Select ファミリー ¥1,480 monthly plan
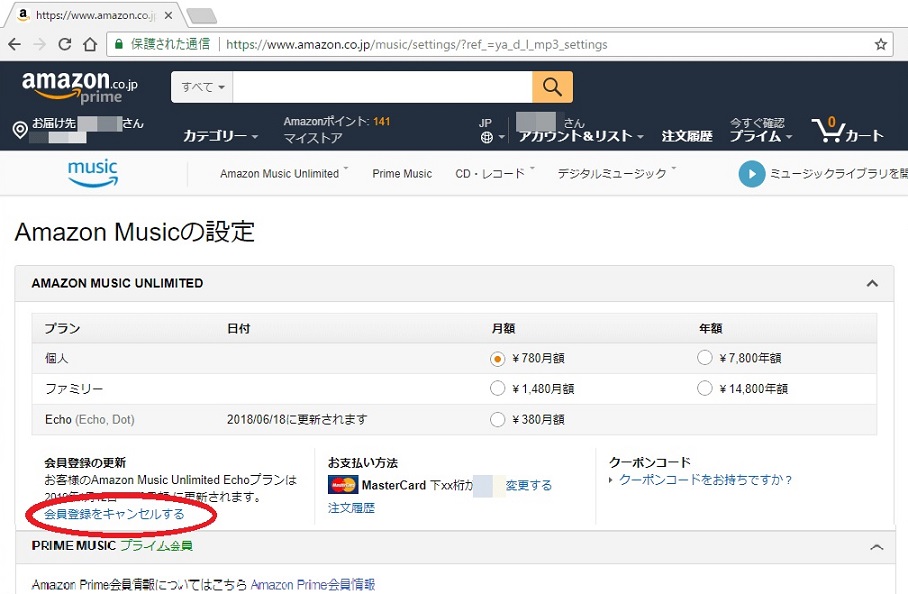This screenshot has width=908, height=594. tap(497, 388)
